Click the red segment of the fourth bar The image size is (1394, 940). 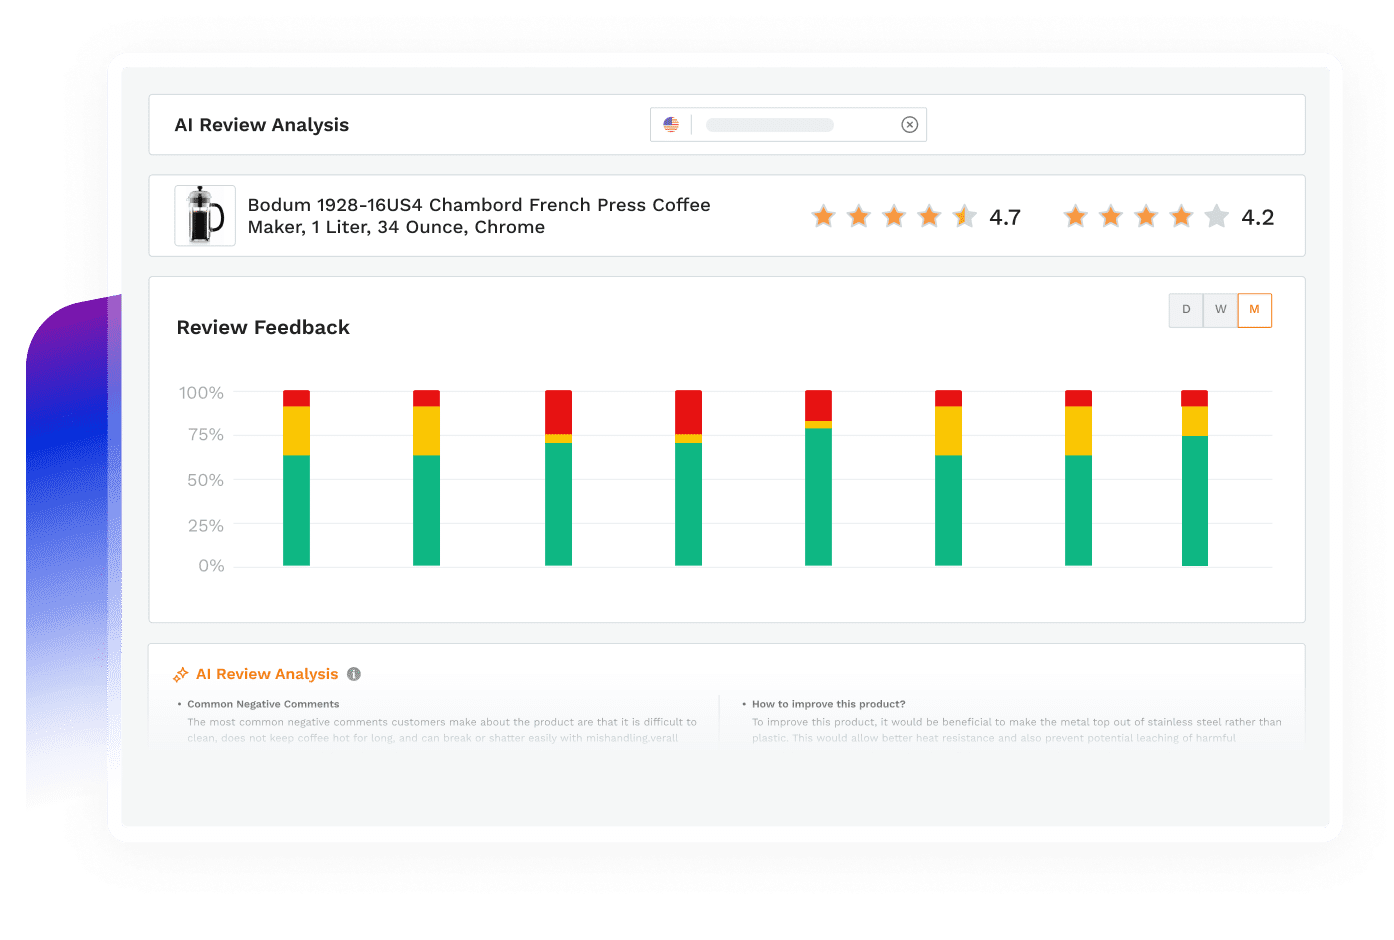(x=688, y=412)
